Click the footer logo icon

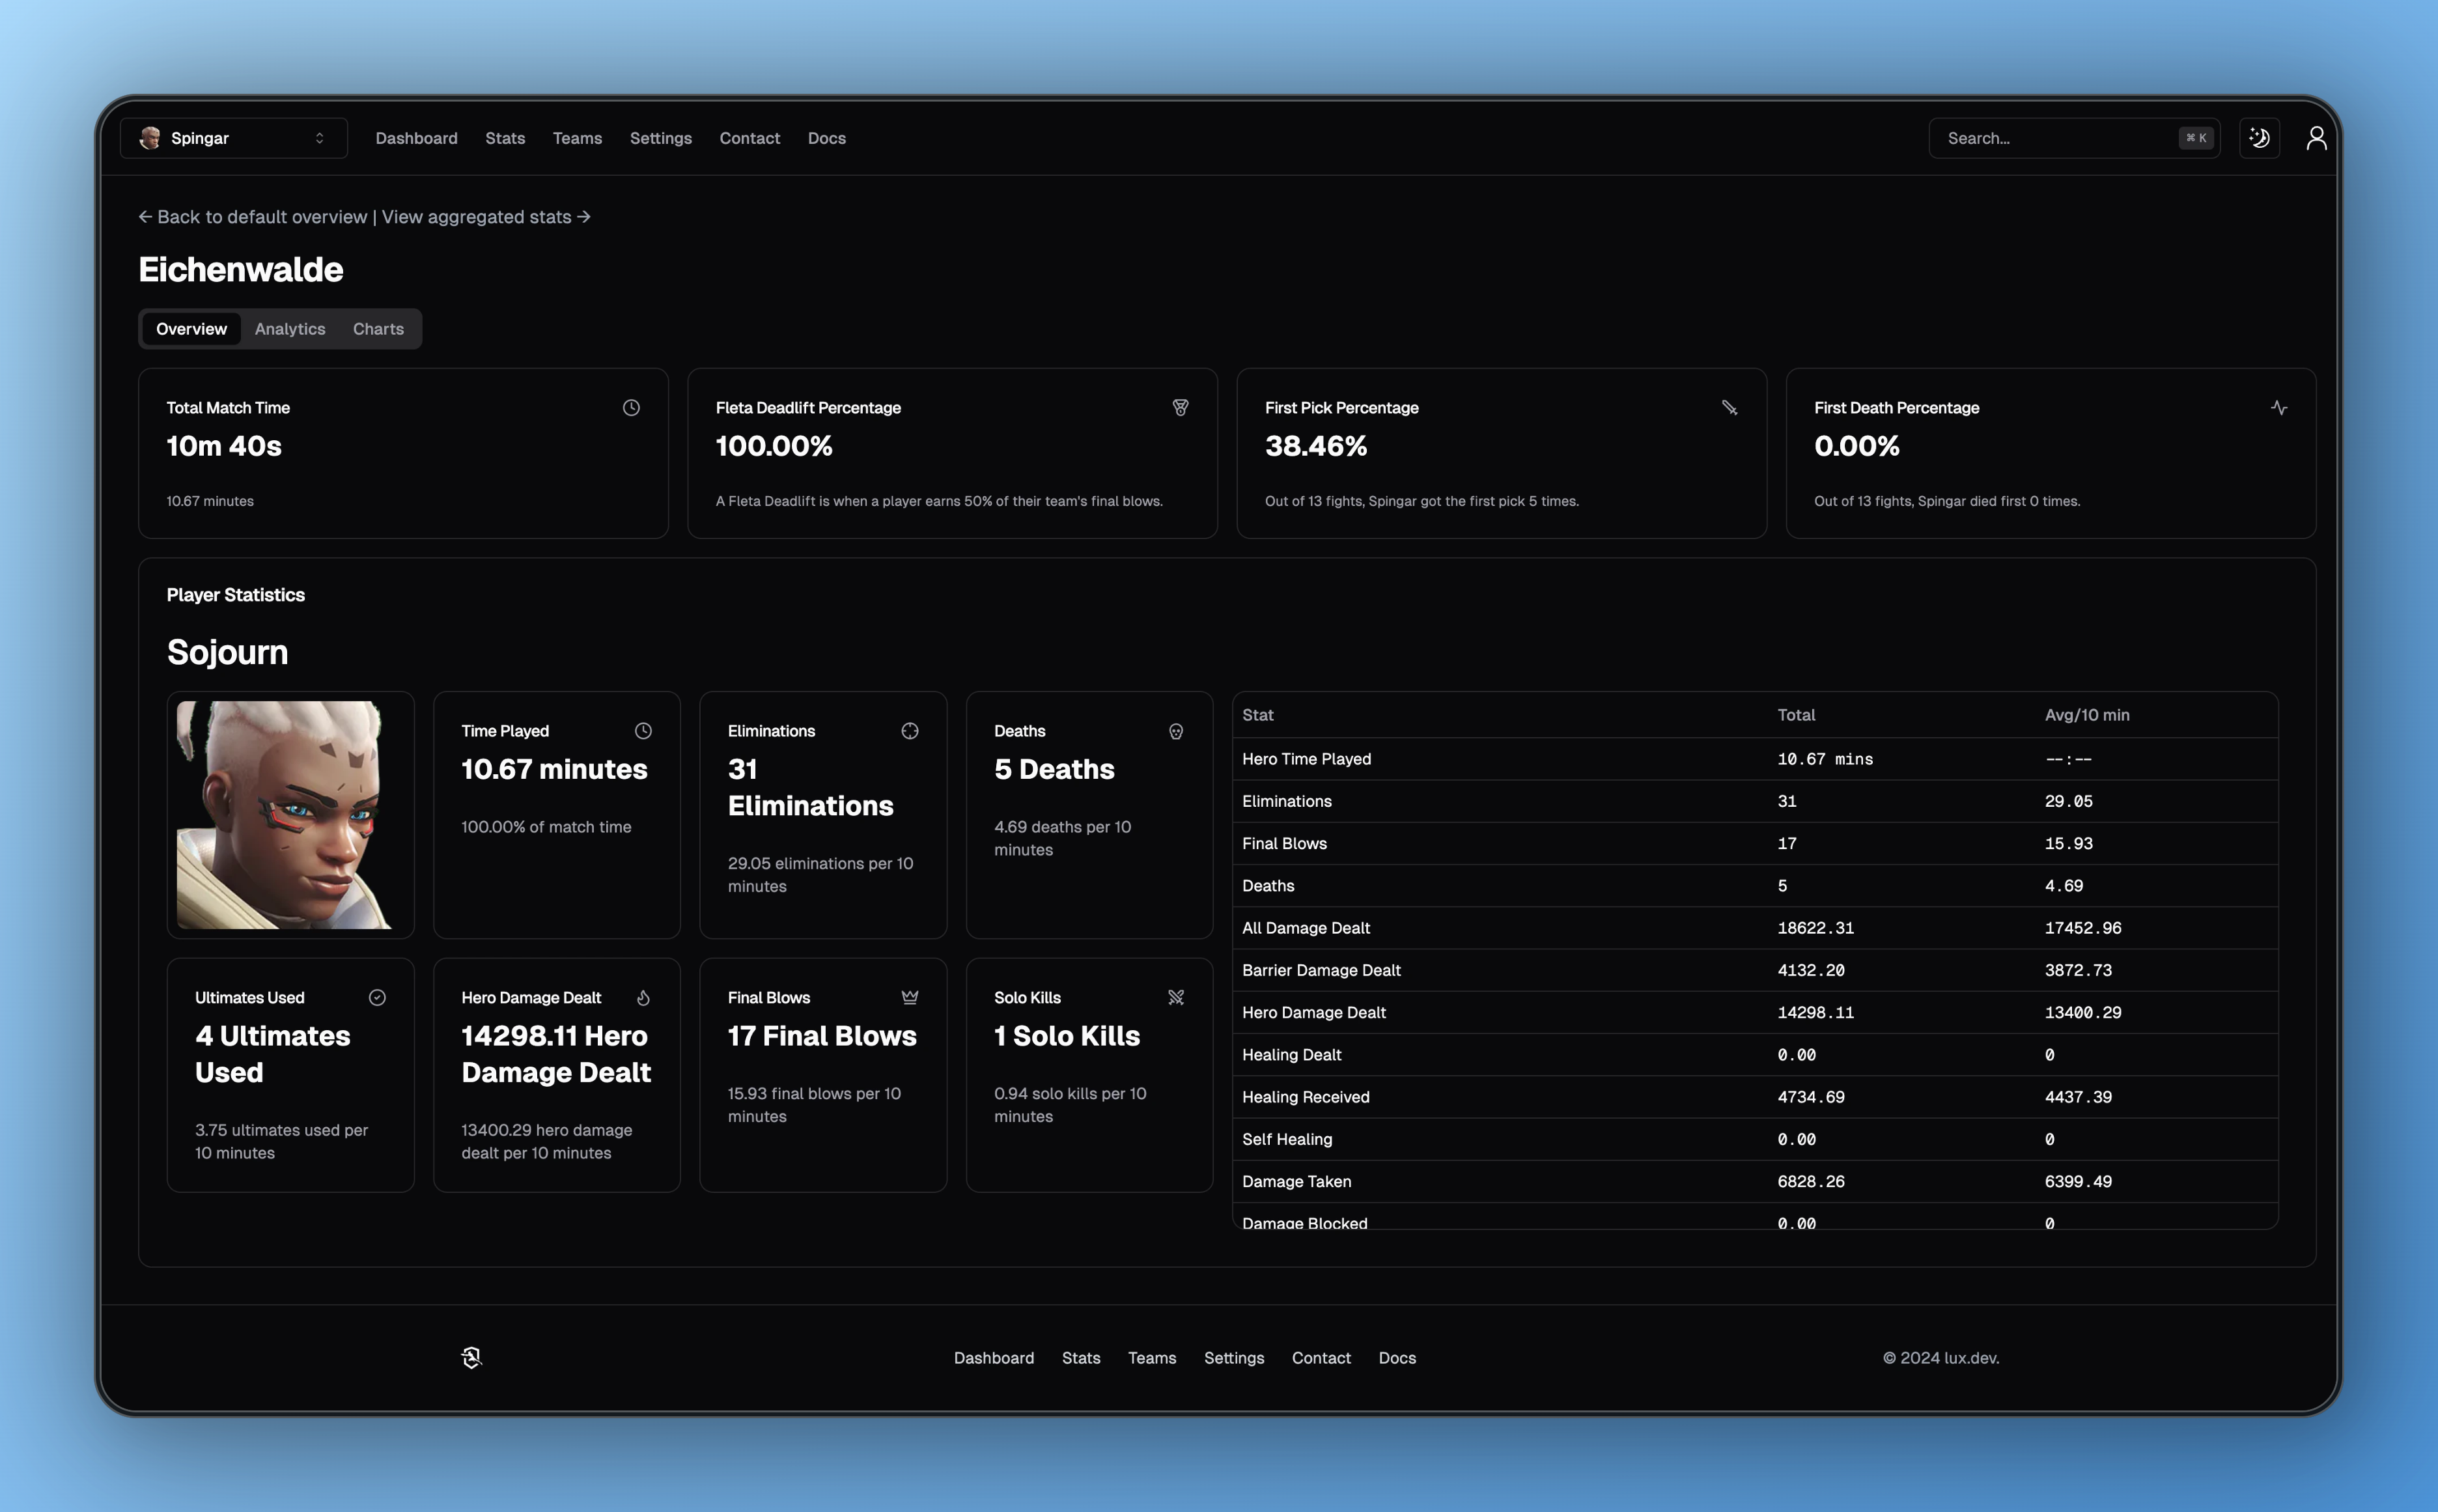471,1357
